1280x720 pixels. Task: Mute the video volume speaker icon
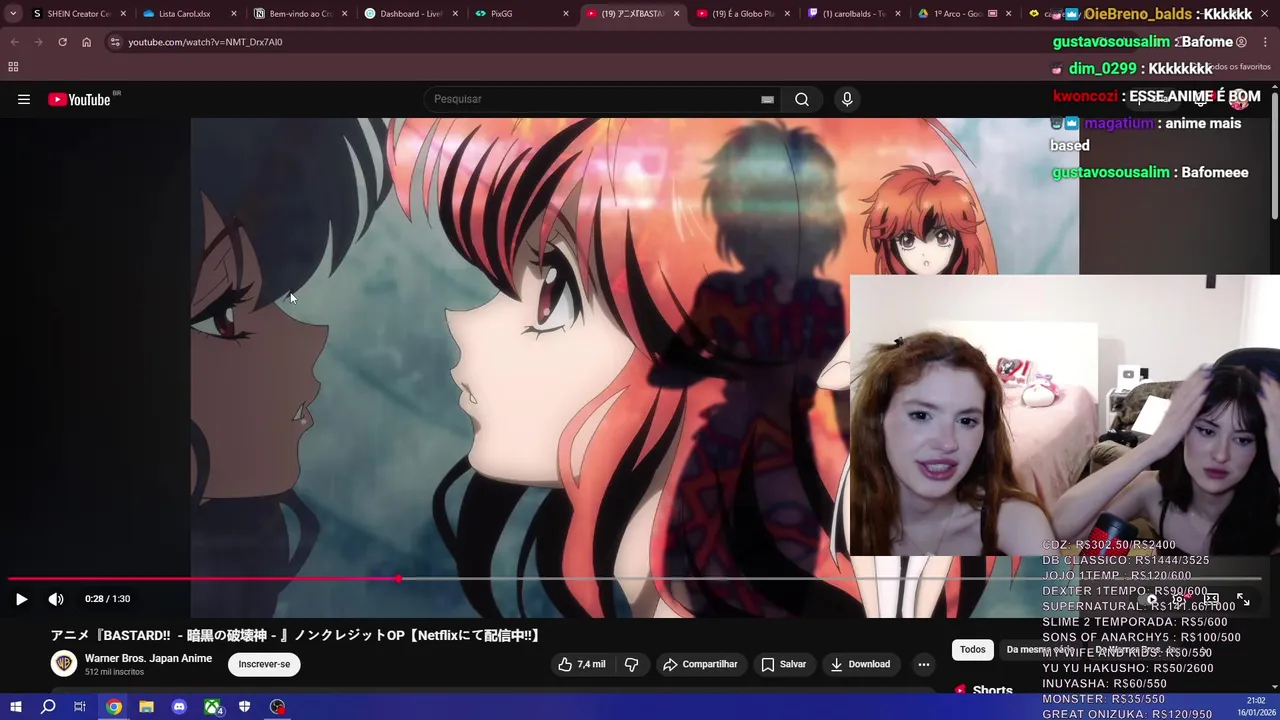[56, 599]
